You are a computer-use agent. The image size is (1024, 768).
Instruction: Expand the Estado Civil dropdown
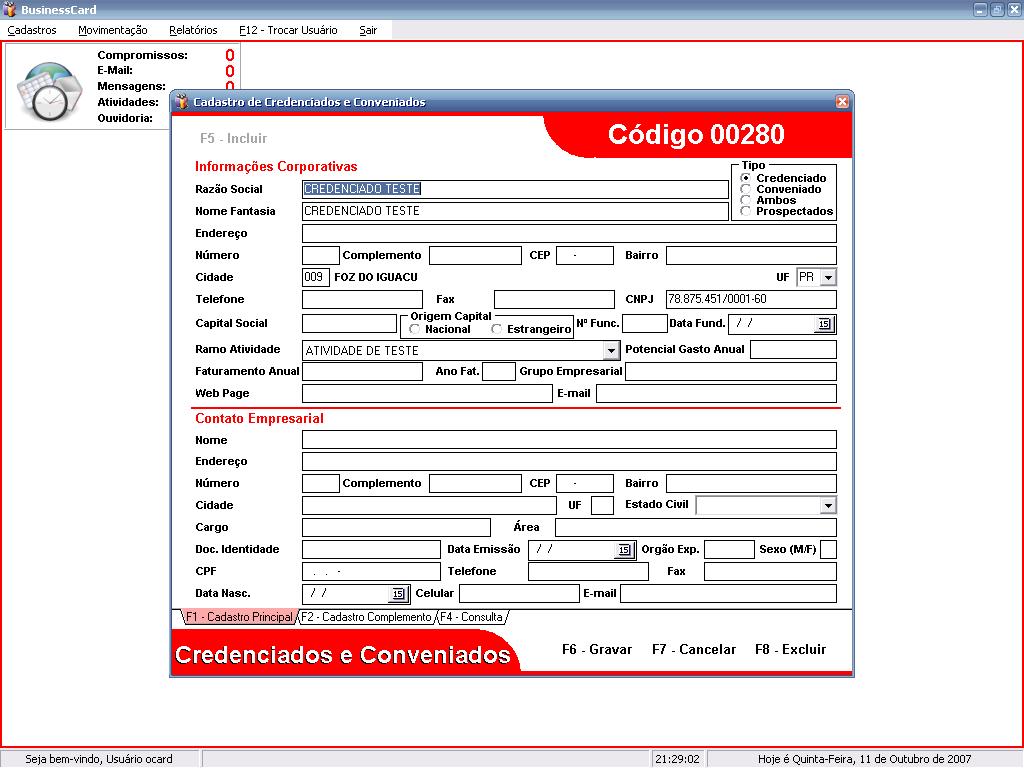coord(828,505)
